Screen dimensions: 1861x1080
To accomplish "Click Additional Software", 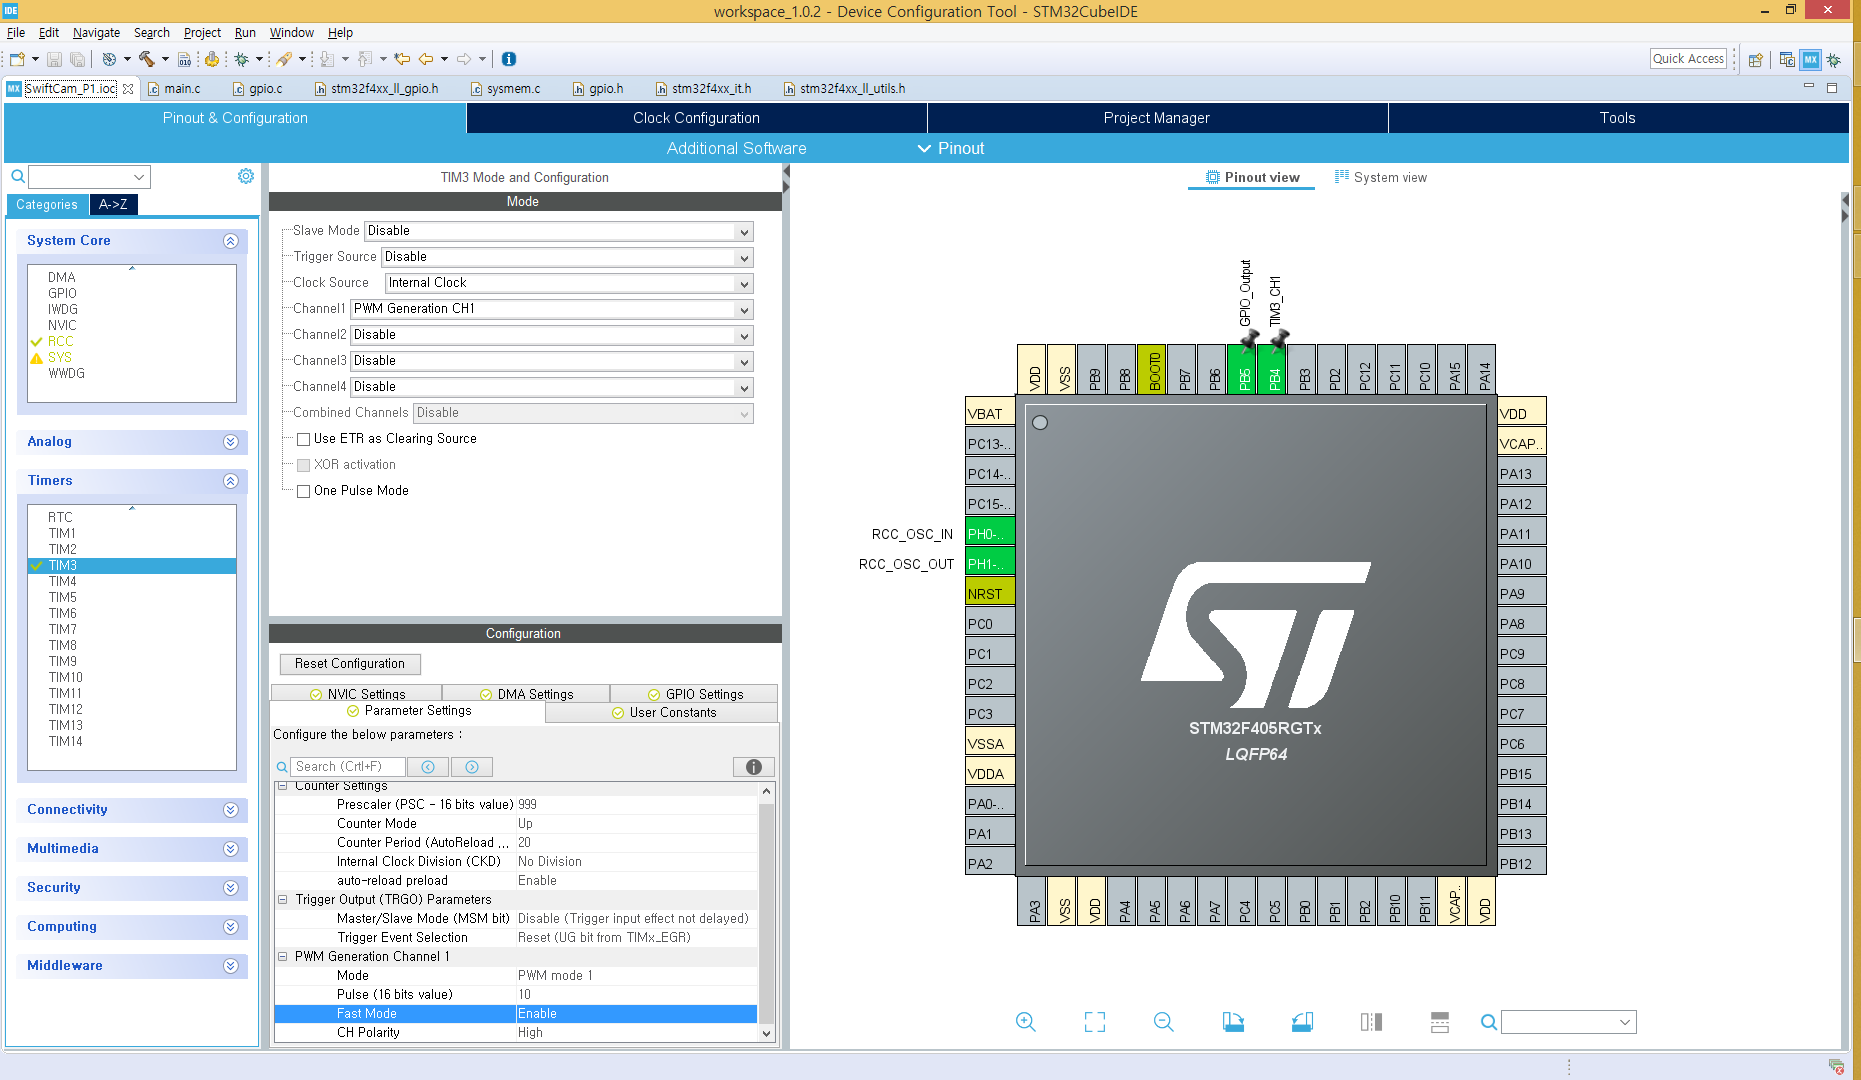I will click(736, 148).
